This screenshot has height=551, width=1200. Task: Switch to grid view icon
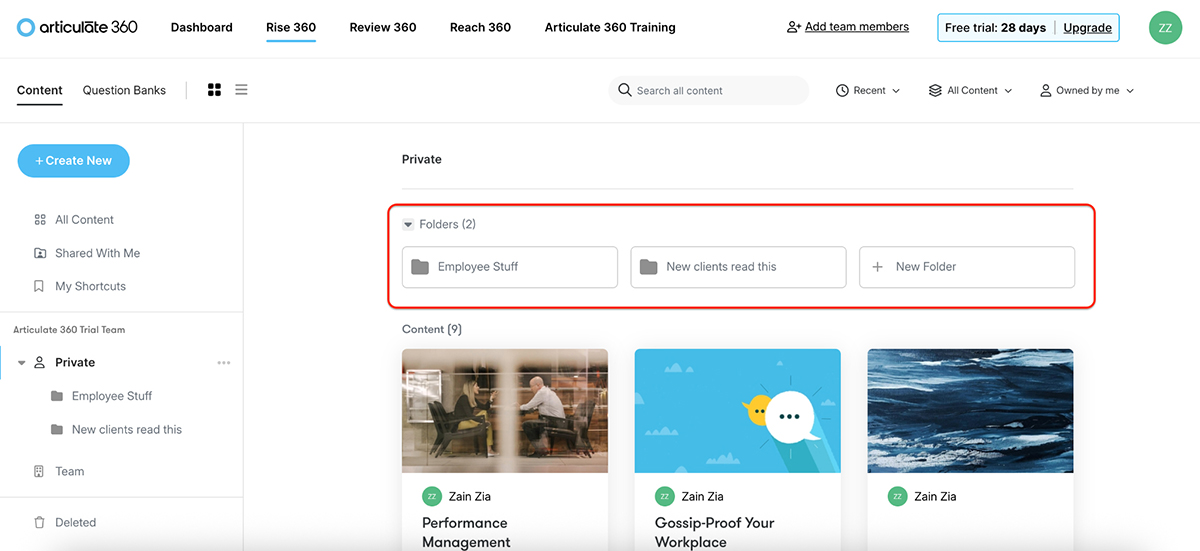click(214, 90)
